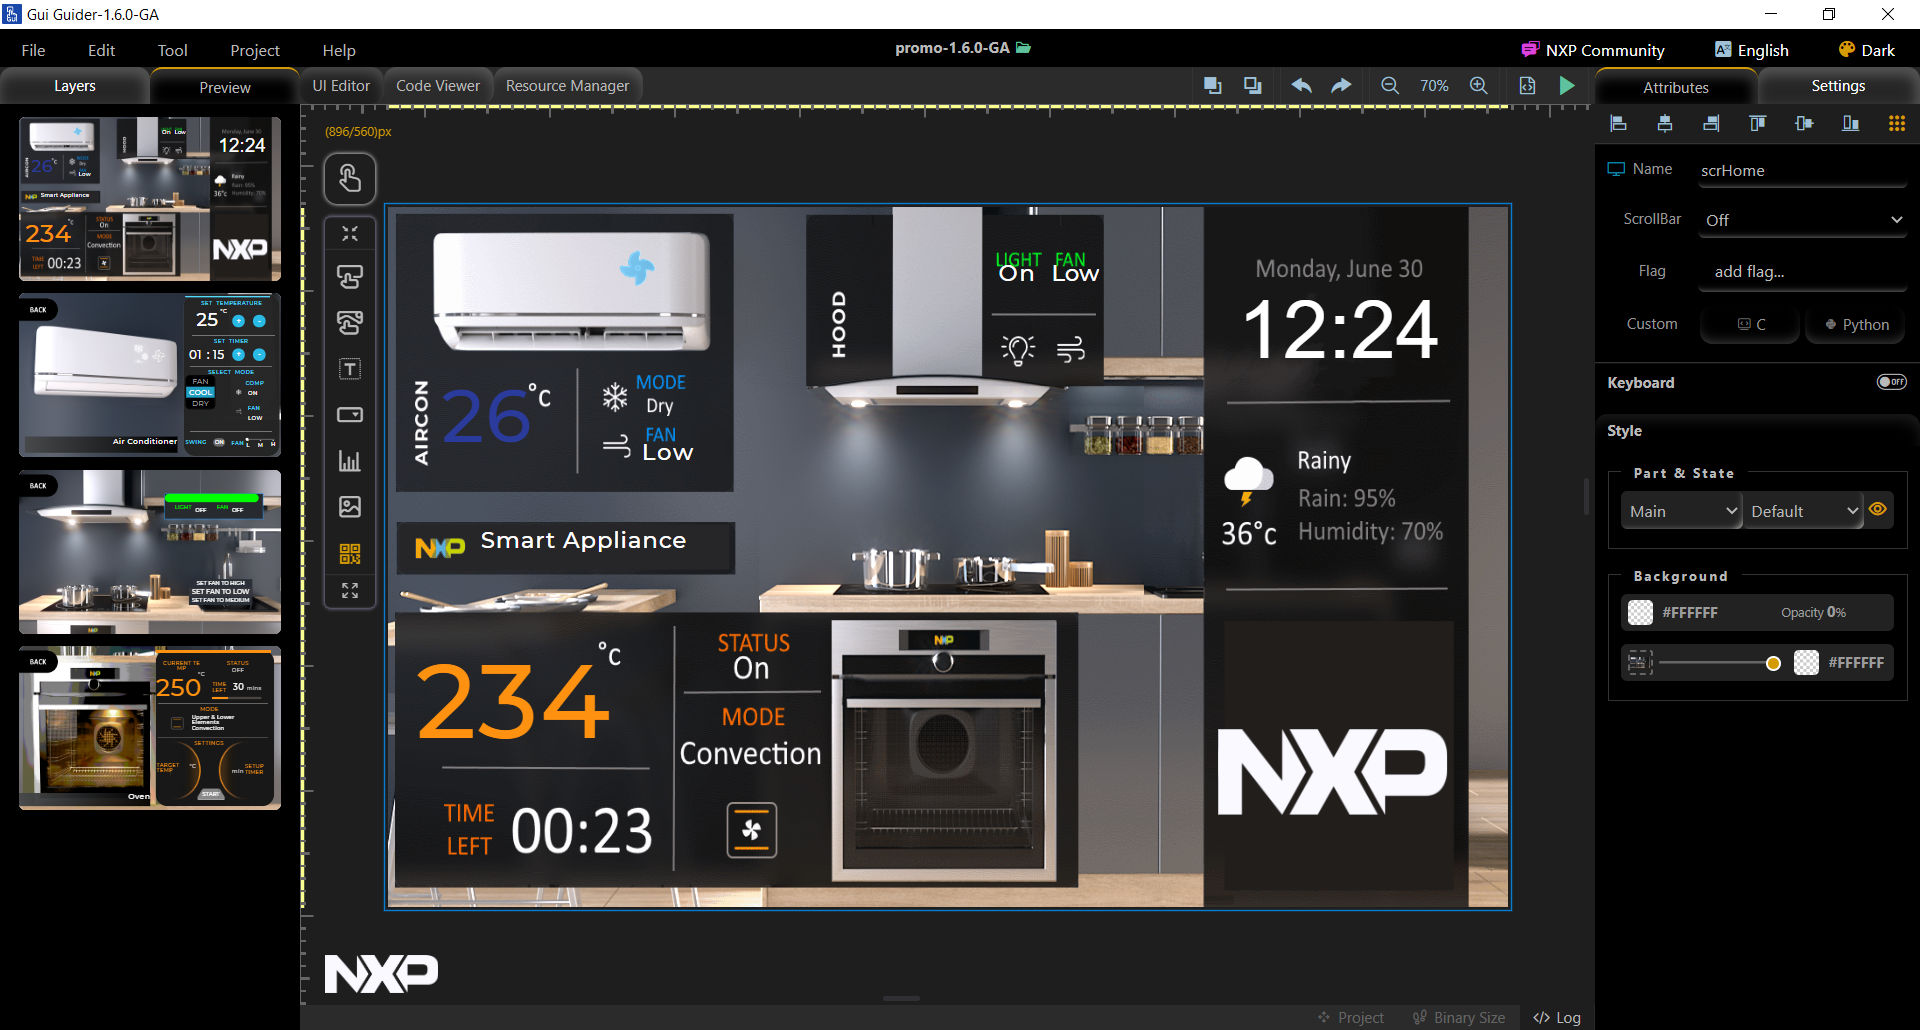Screen dimensions: 1920x1030
Task: Select the QR code widget tool
Action: coord(350,553)
